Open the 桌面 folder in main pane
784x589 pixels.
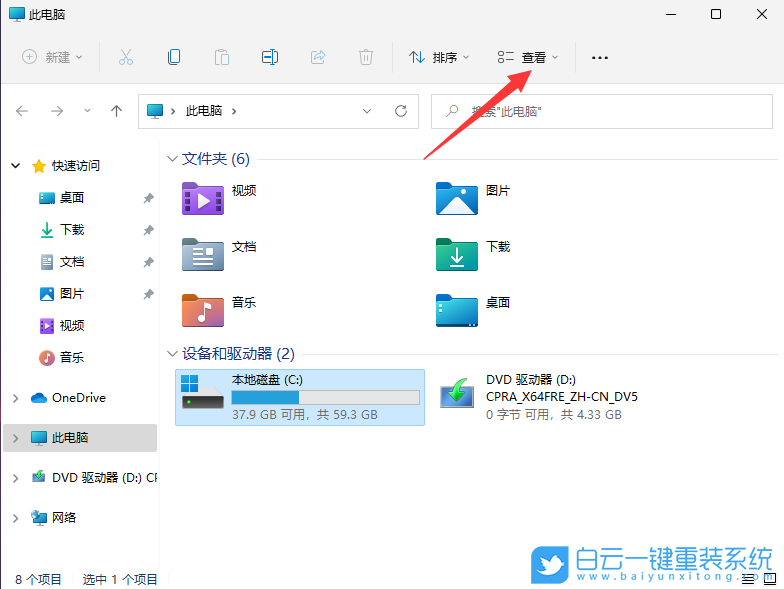click(x=456, y=310)
